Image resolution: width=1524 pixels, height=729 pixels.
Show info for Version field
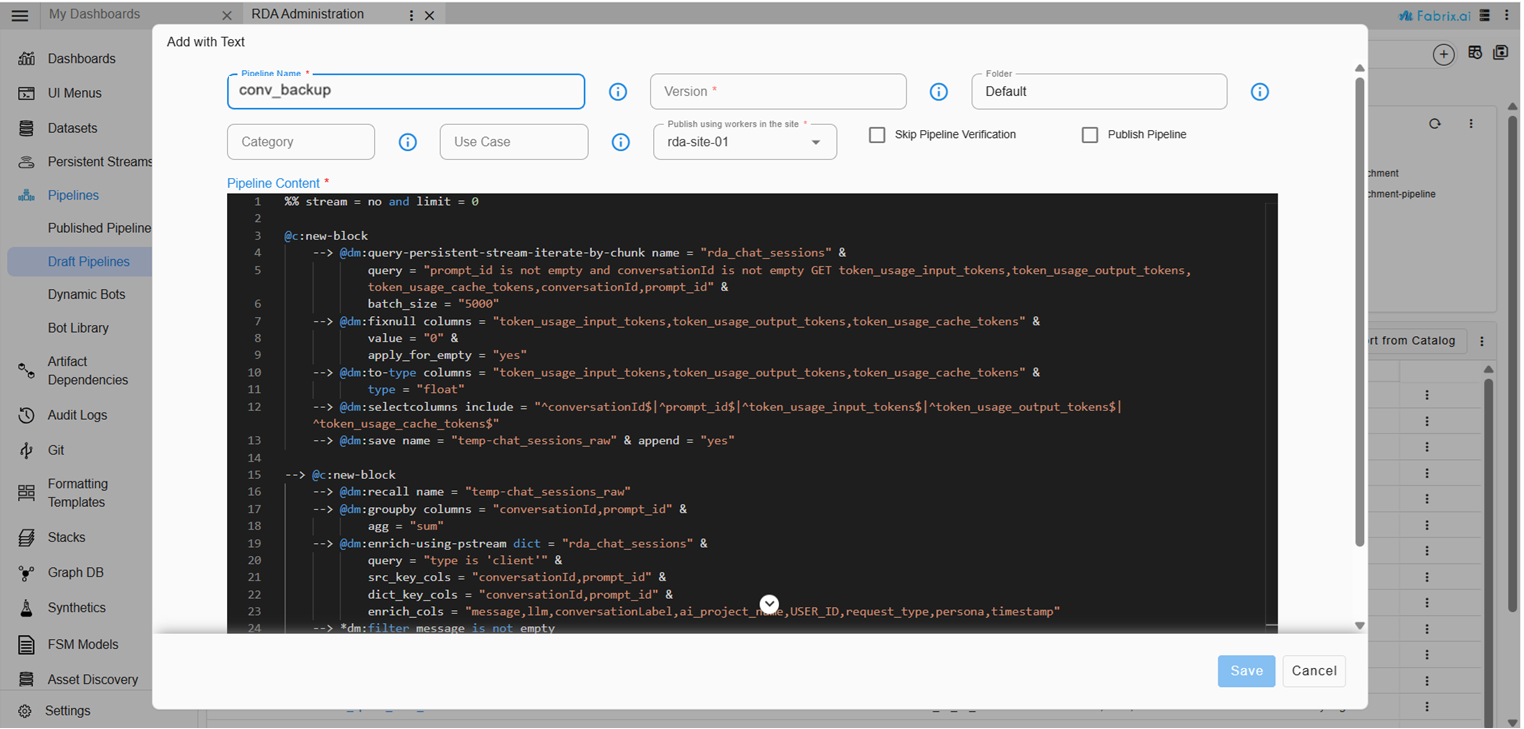[938, 92]
